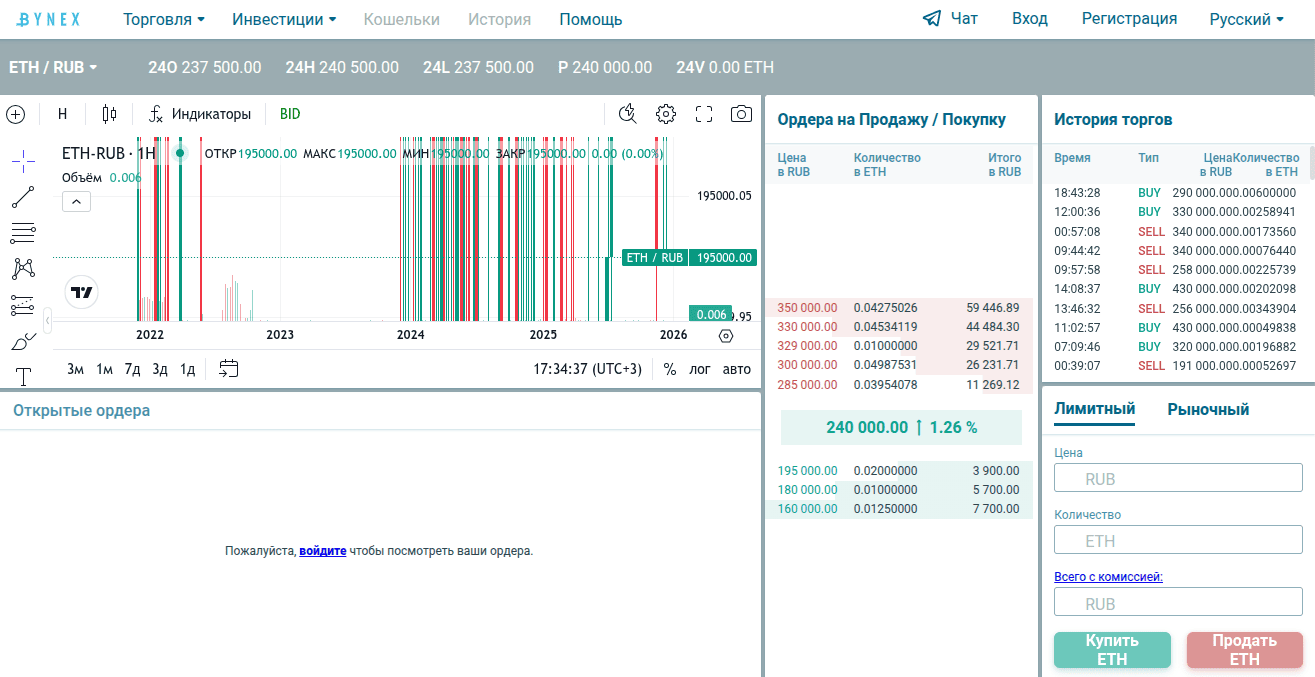The image size is (1315, 677).
Task: Open the Торговля dropdown menu
Action: pyautogui.click(x=164, y=20)
